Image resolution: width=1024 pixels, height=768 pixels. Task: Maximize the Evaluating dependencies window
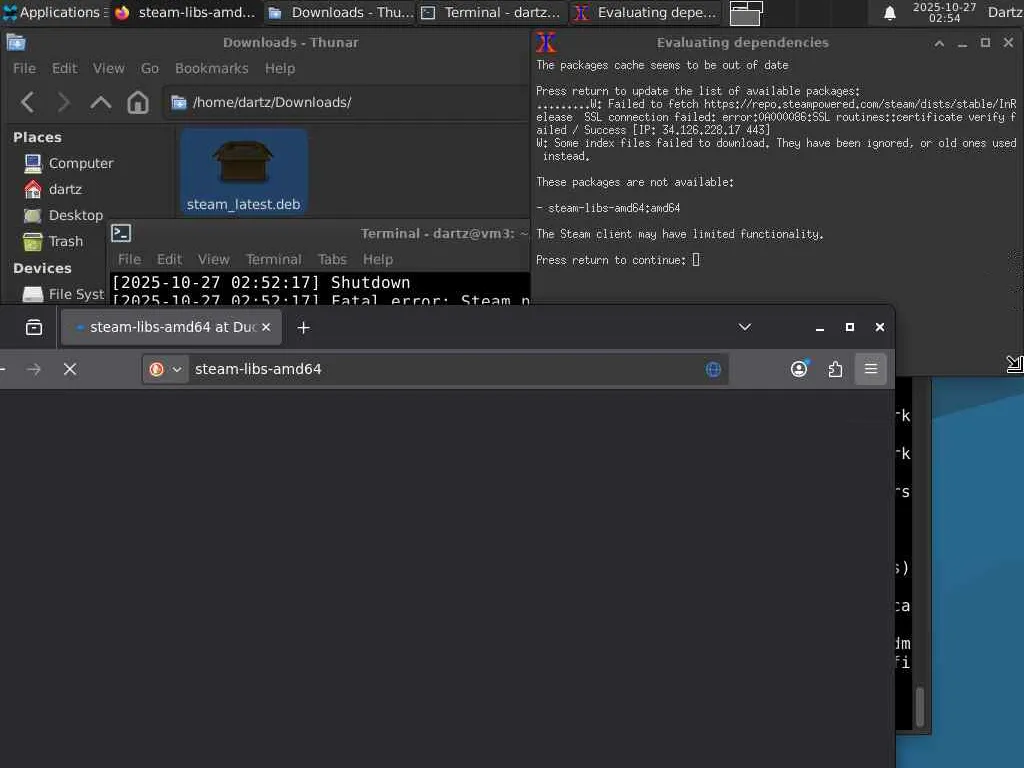[985, 42]
